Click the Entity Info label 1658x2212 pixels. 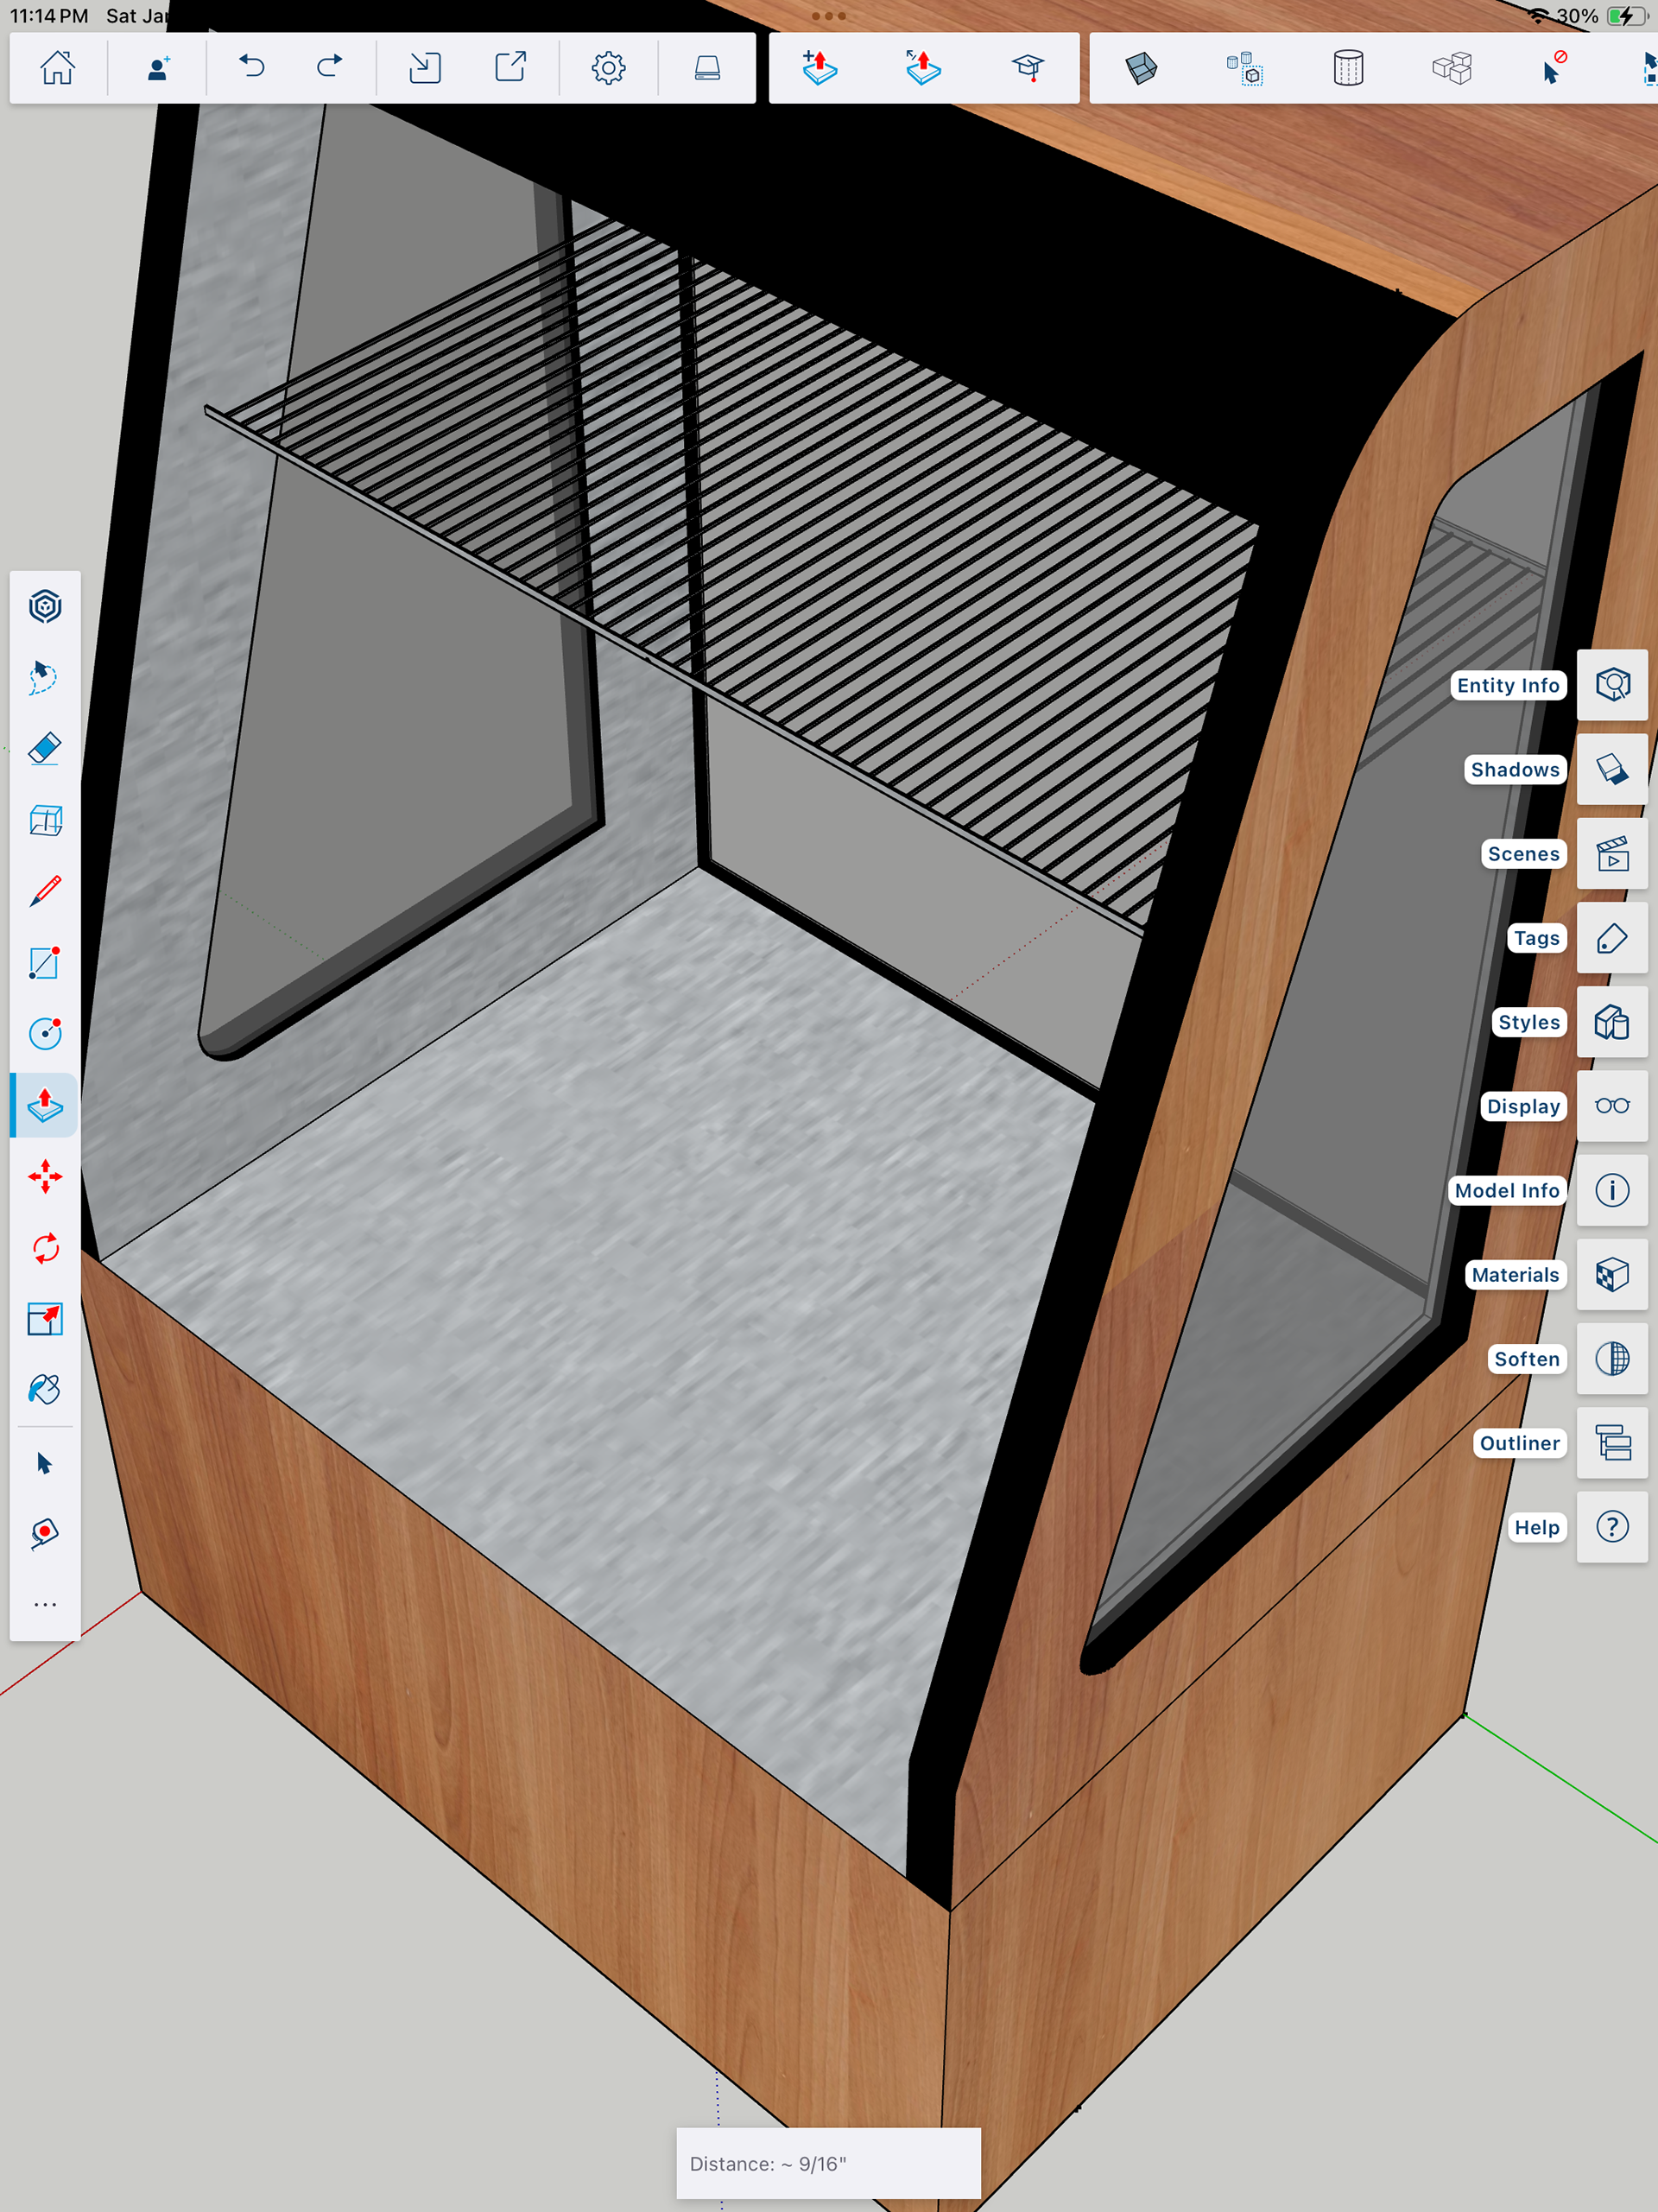[1507, 685]
